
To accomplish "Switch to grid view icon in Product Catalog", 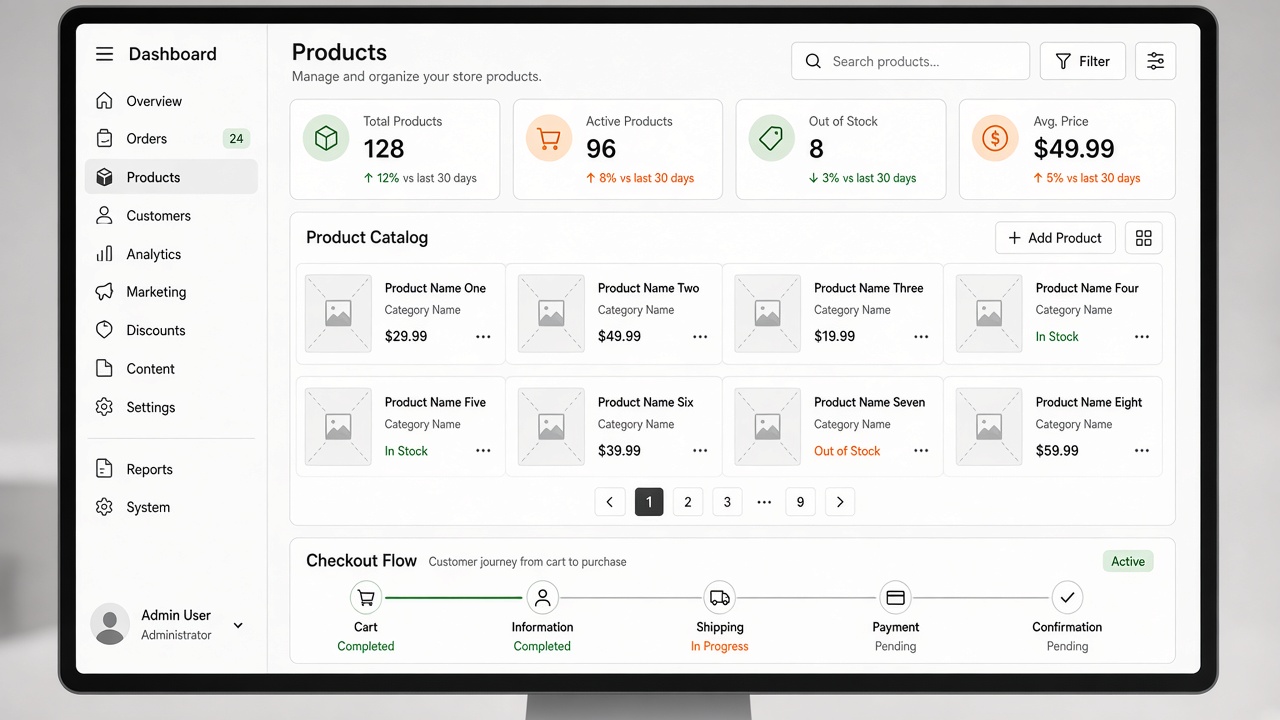I will 1144,238.
